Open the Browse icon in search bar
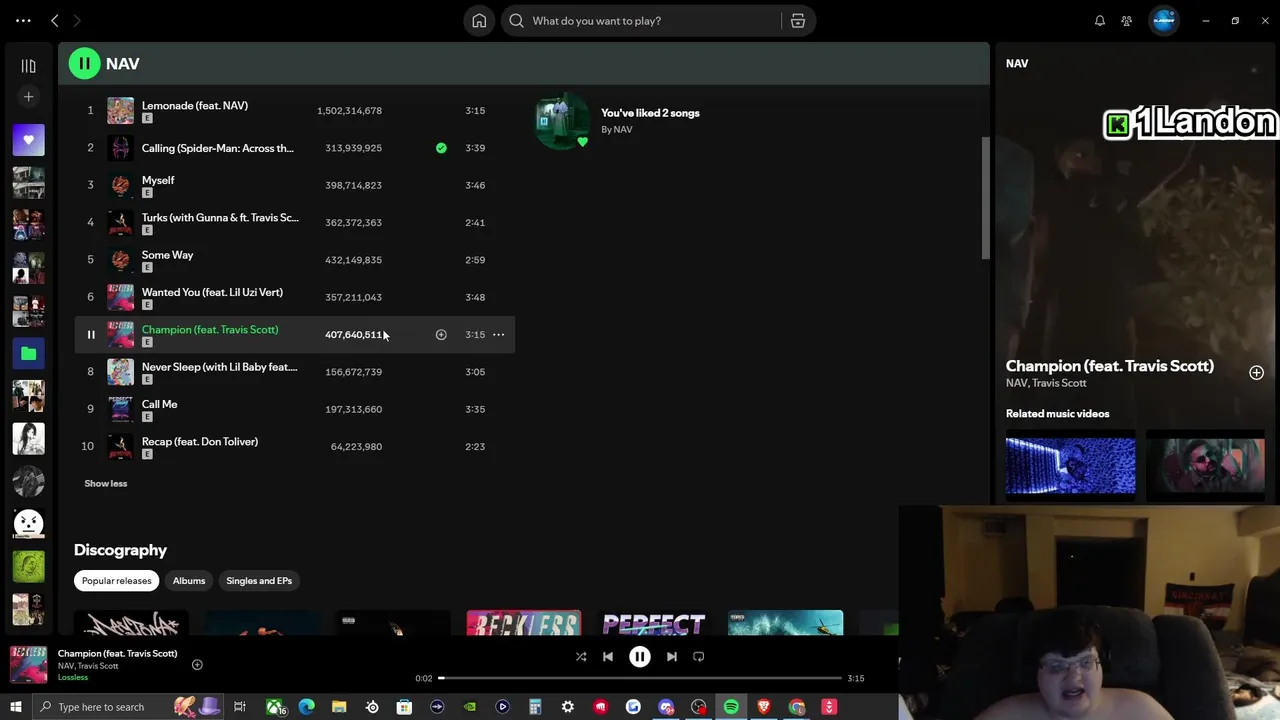1280x720 pixels. (x=798, y=21)
